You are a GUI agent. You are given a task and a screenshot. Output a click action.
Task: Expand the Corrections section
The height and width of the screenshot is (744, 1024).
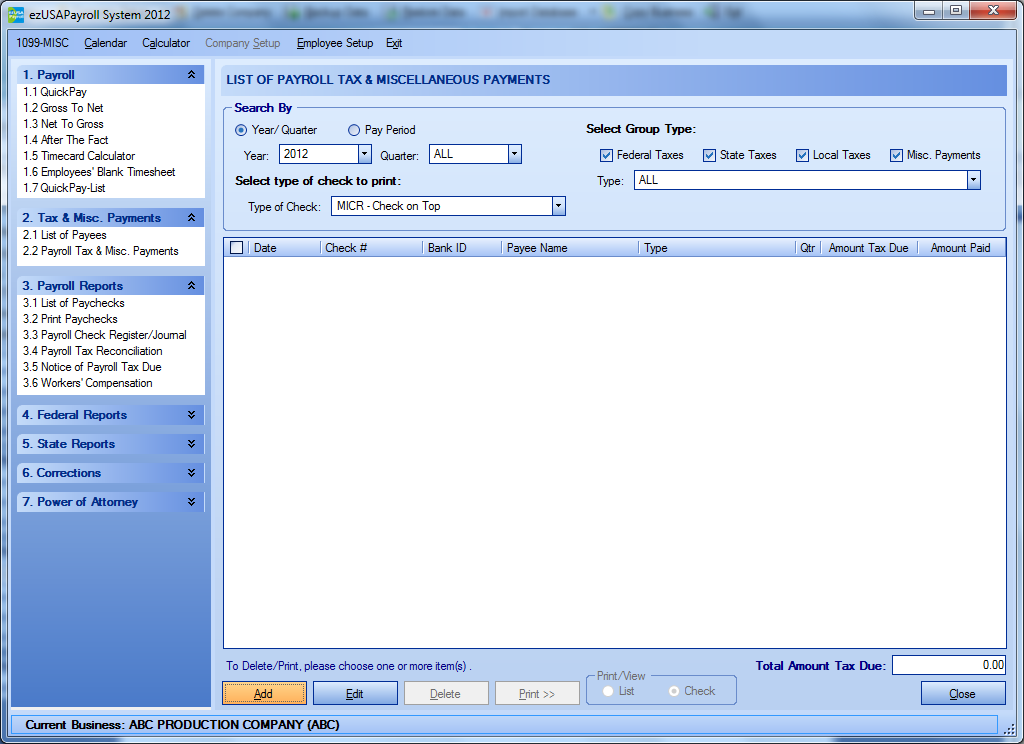pyautogui.click(x=191, y=473)
